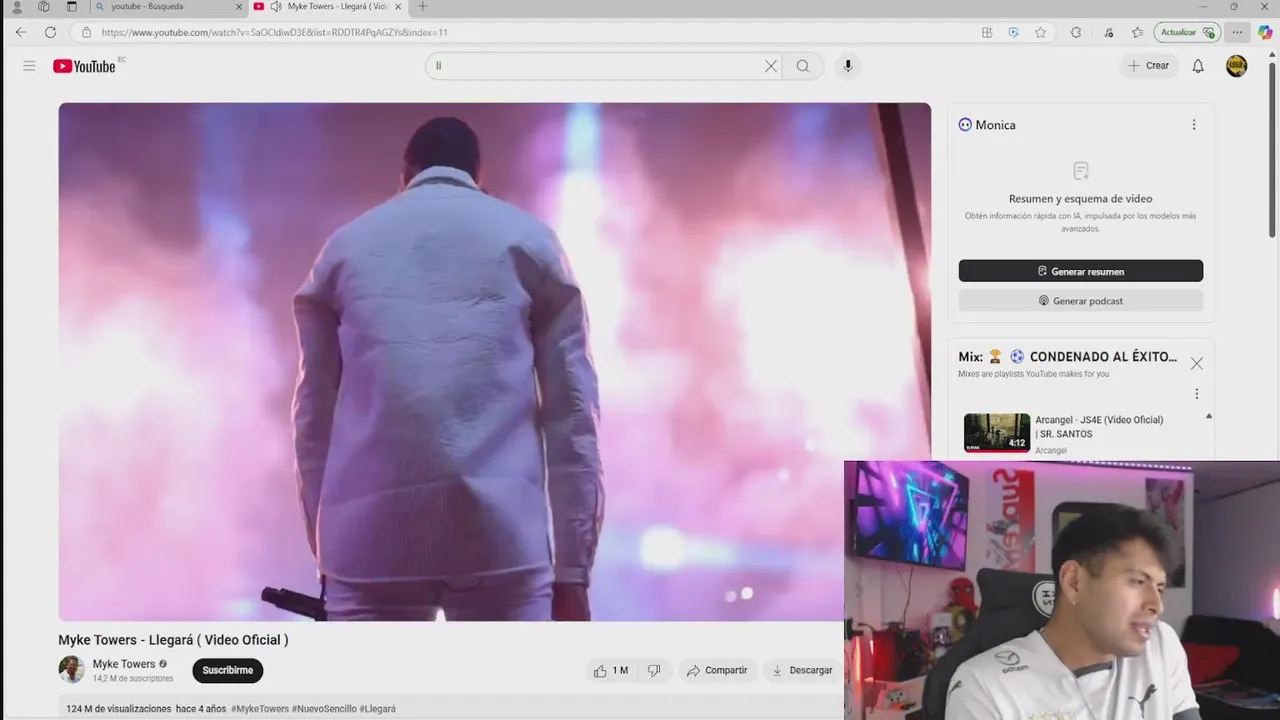Image resolution: width=1280 pixels, height=720 pixels.
Task: Mute the tab via speaker icon
Action: [x=275, y=6]
